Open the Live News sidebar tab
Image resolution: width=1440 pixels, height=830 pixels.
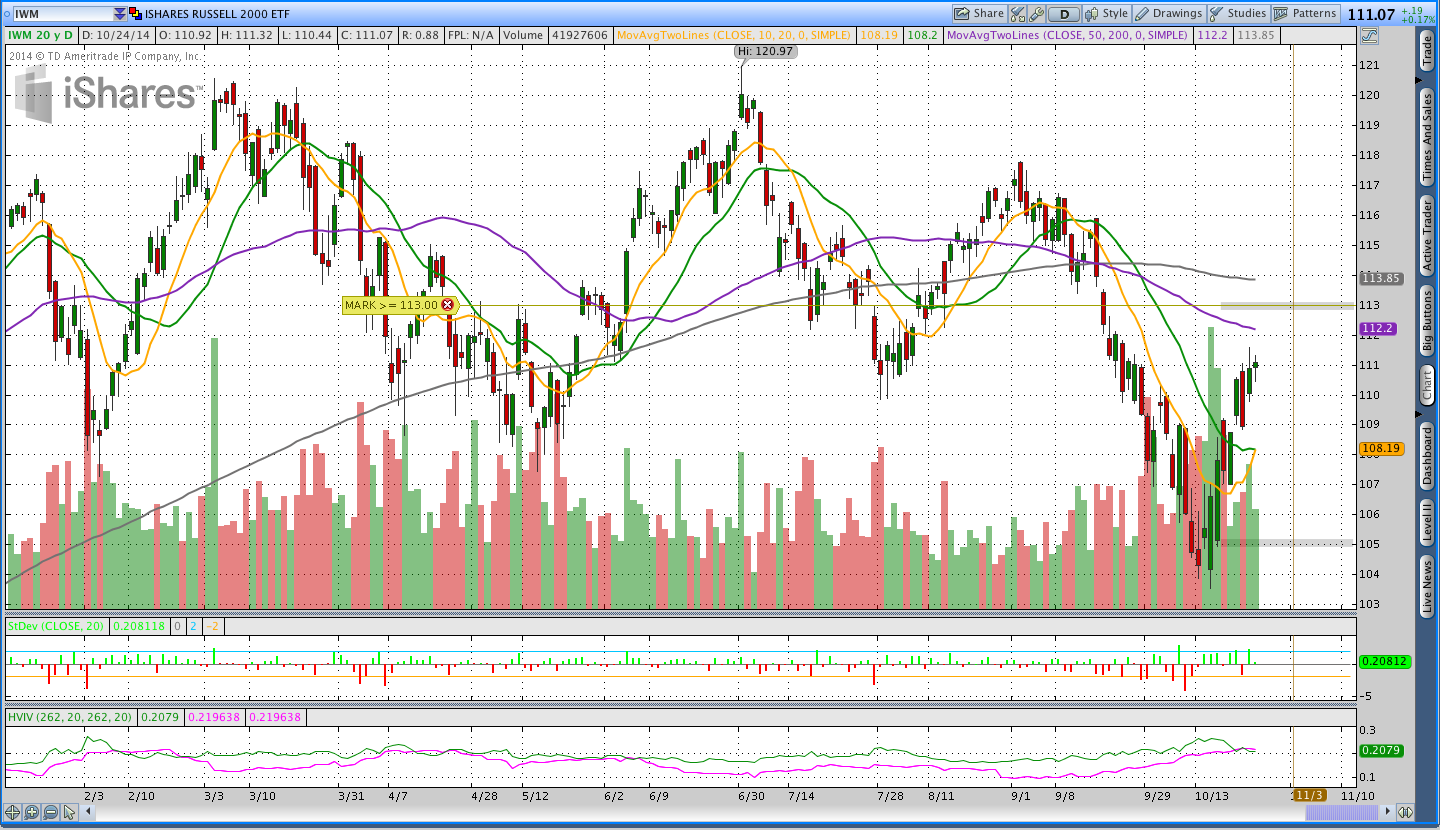click(x=1427, y=587)
